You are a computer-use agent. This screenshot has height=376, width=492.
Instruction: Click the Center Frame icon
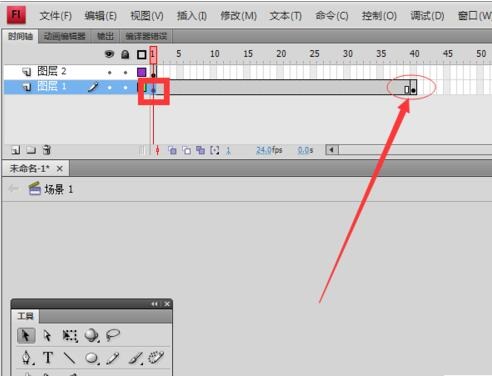[x=157, y=150]
